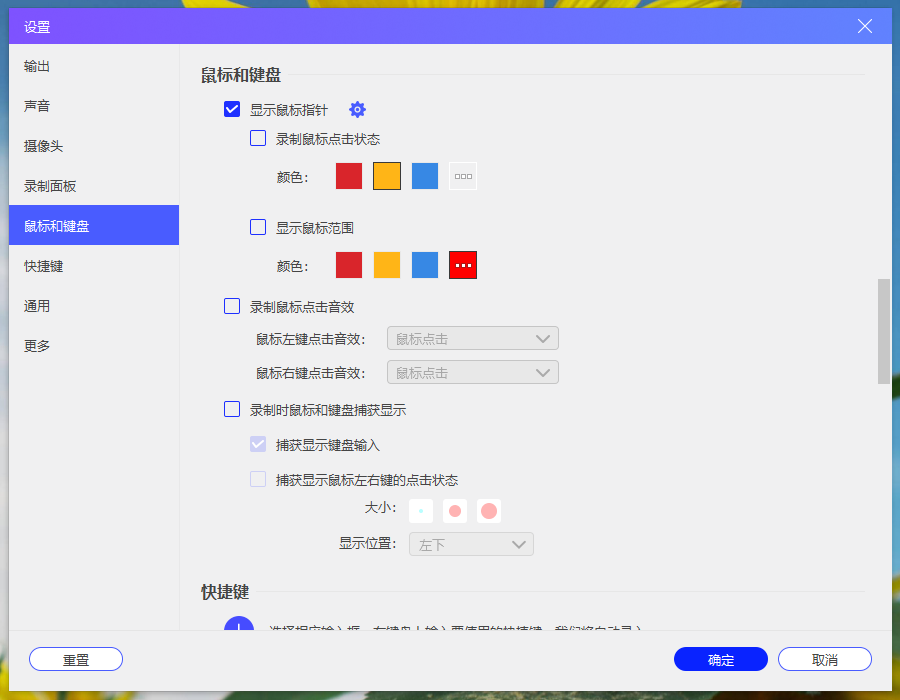Enable 录制鼠标点击状态 option
900x700 pixels.
[257, 139]
